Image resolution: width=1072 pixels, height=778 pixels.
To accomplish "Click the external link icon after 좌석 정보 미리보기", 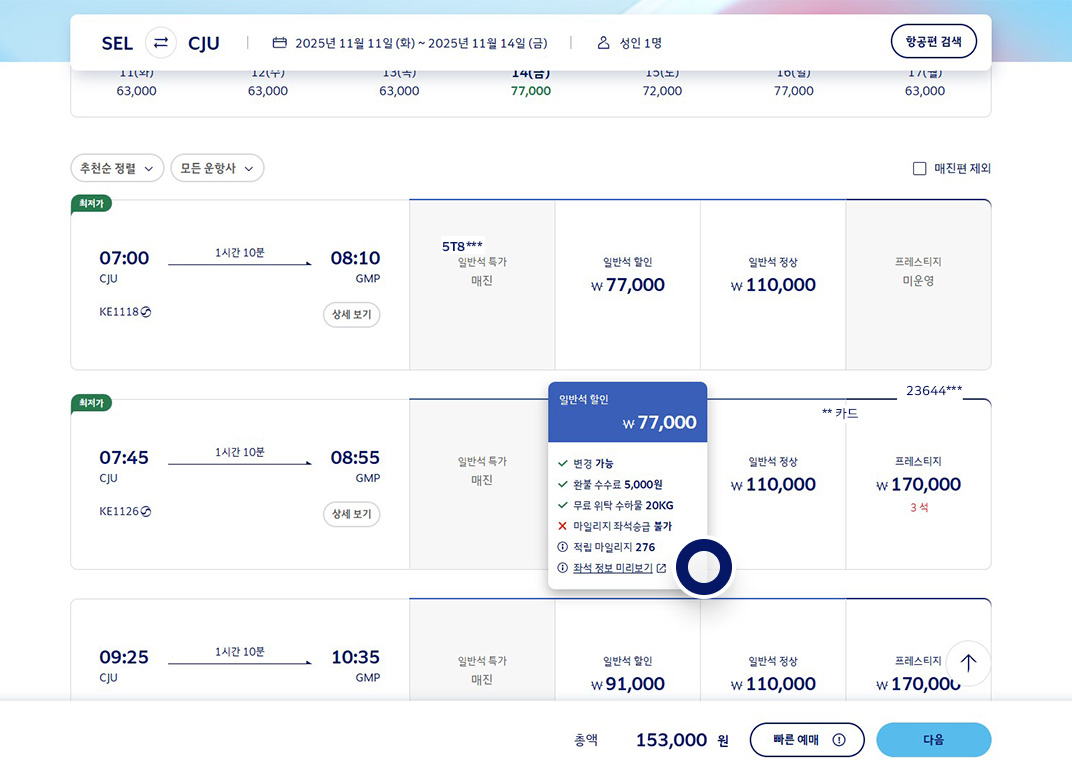I will tap(661, 568).
